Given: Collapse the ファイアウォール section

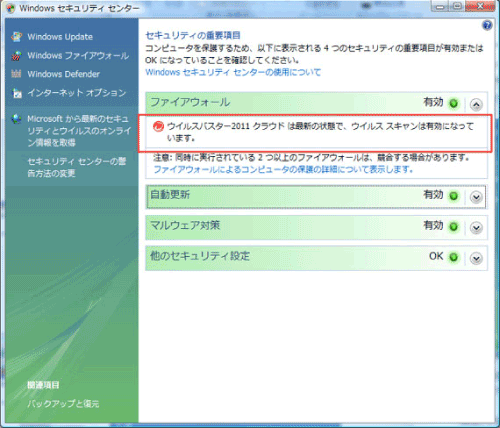Looking at the screenshot, I should (x=476, y=105).
